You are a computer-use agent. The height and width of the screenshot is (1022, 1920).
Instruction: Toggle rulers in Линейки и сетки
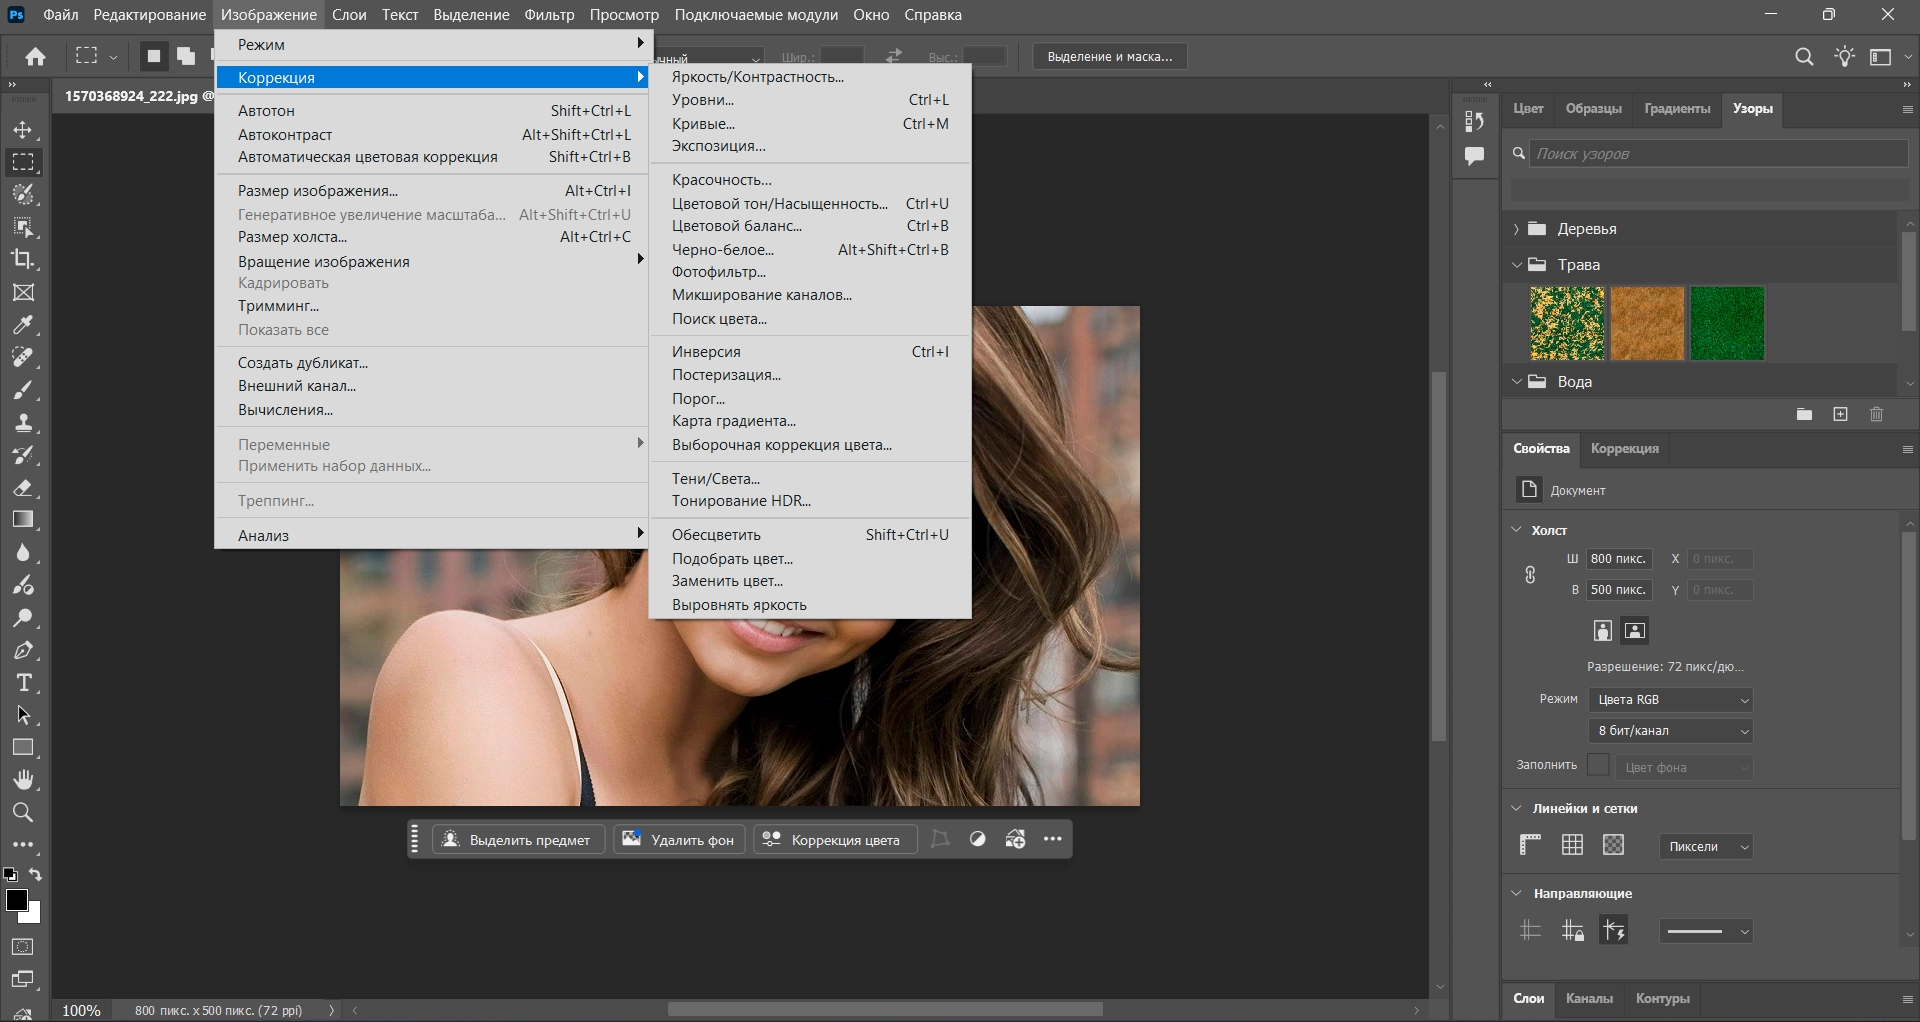pos(1530,846)
